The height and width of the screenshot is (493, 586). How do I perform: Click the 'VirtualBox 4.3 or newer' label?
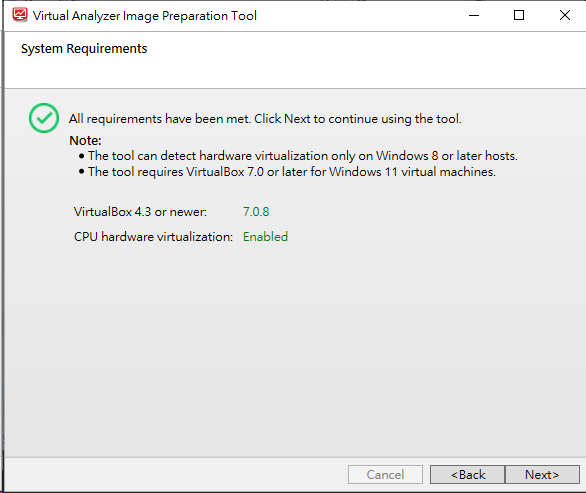[x=140, y=212]
